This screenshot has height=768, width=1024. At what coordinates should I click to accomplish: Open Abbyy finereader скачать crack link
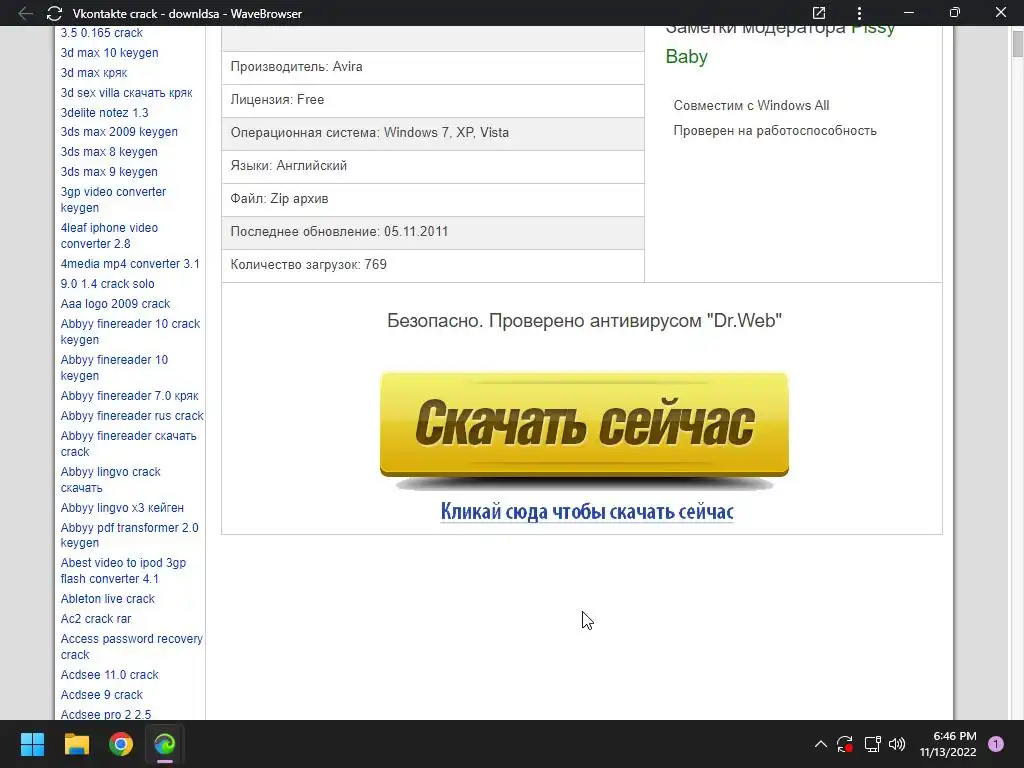pyautogui.click(x=128, y=444)
